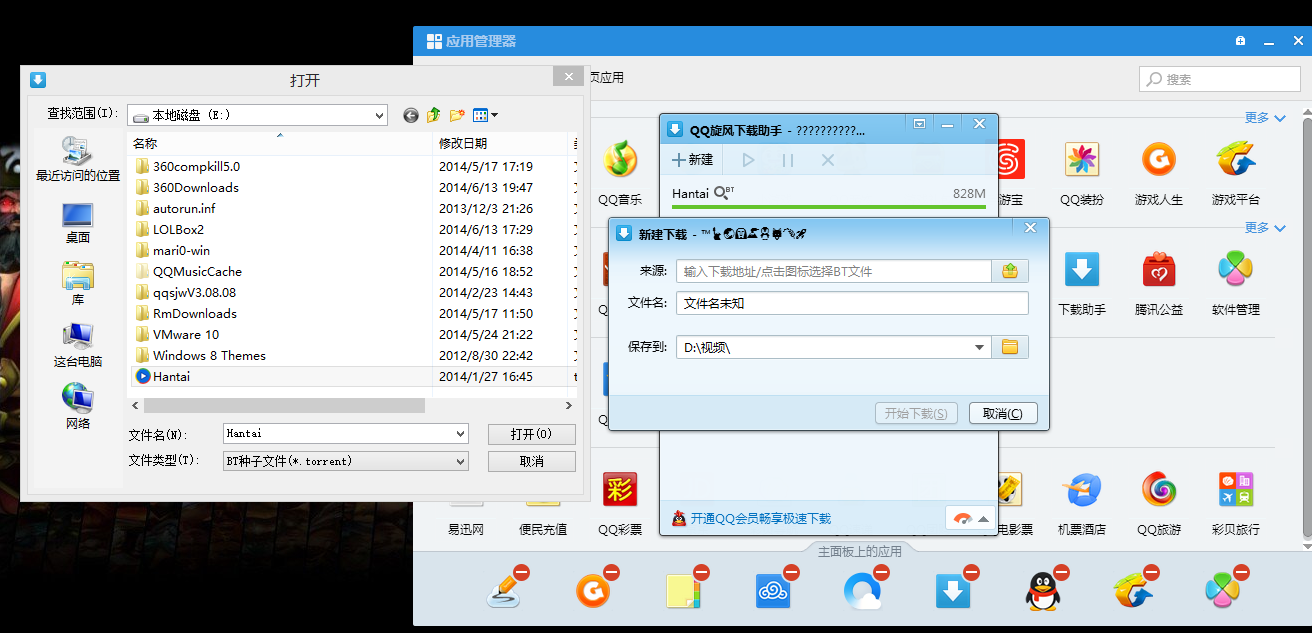
Task: Expand 更多 above the 软件管理 row
Action: (x=1265, y=228)
